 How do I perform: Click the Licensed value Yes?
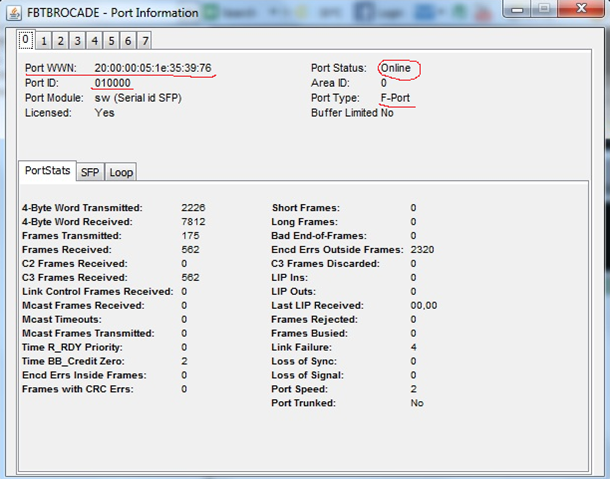click(104, 113)
